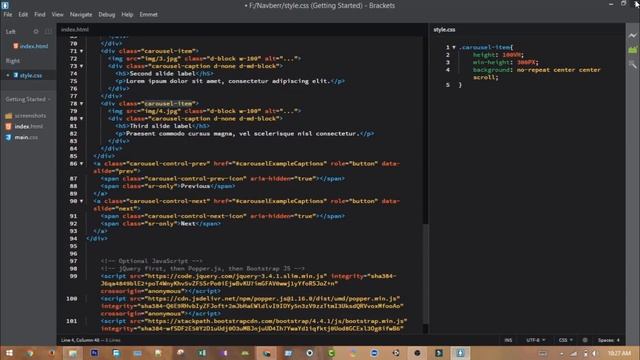Screen dimensions: 640x360
Task: Collapse the code fold at line 71
Action: (x=81, y=51)
